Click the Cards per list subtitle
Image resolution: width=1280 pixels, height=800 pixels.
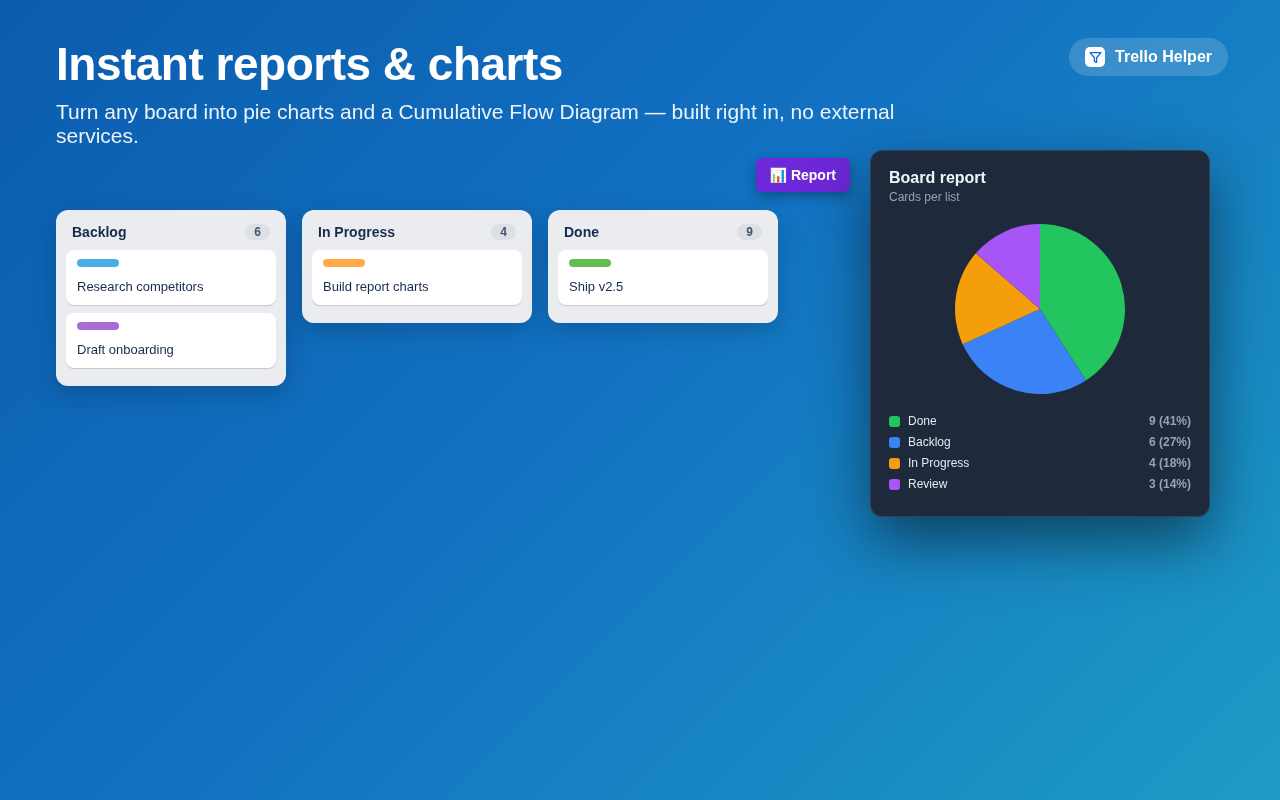924,197
